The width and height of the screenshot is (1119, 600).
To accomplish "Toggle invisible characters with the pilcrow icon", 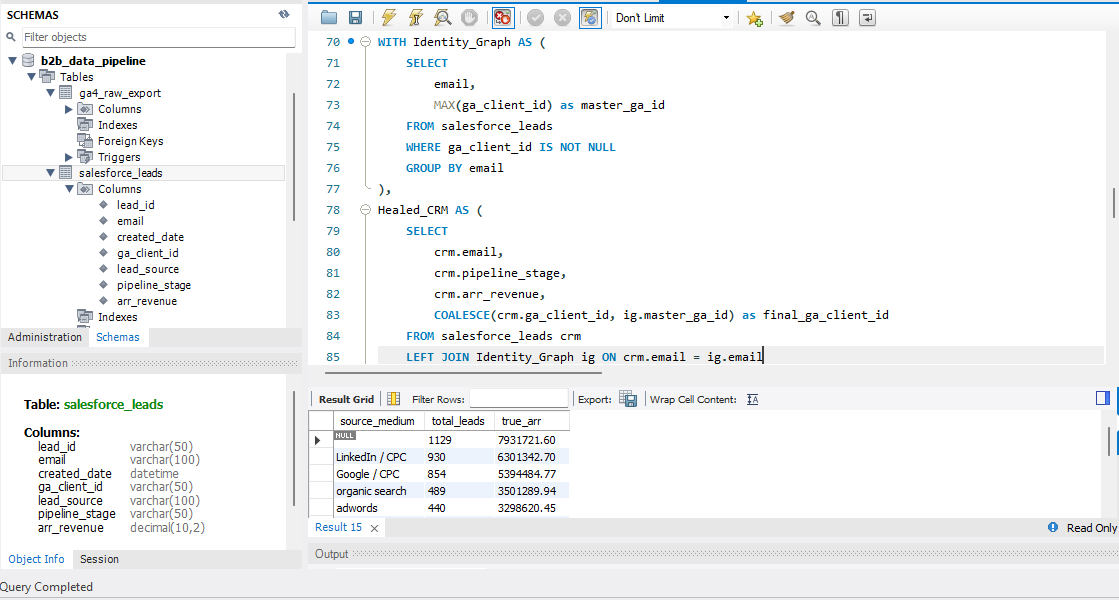I will (841, 18).
